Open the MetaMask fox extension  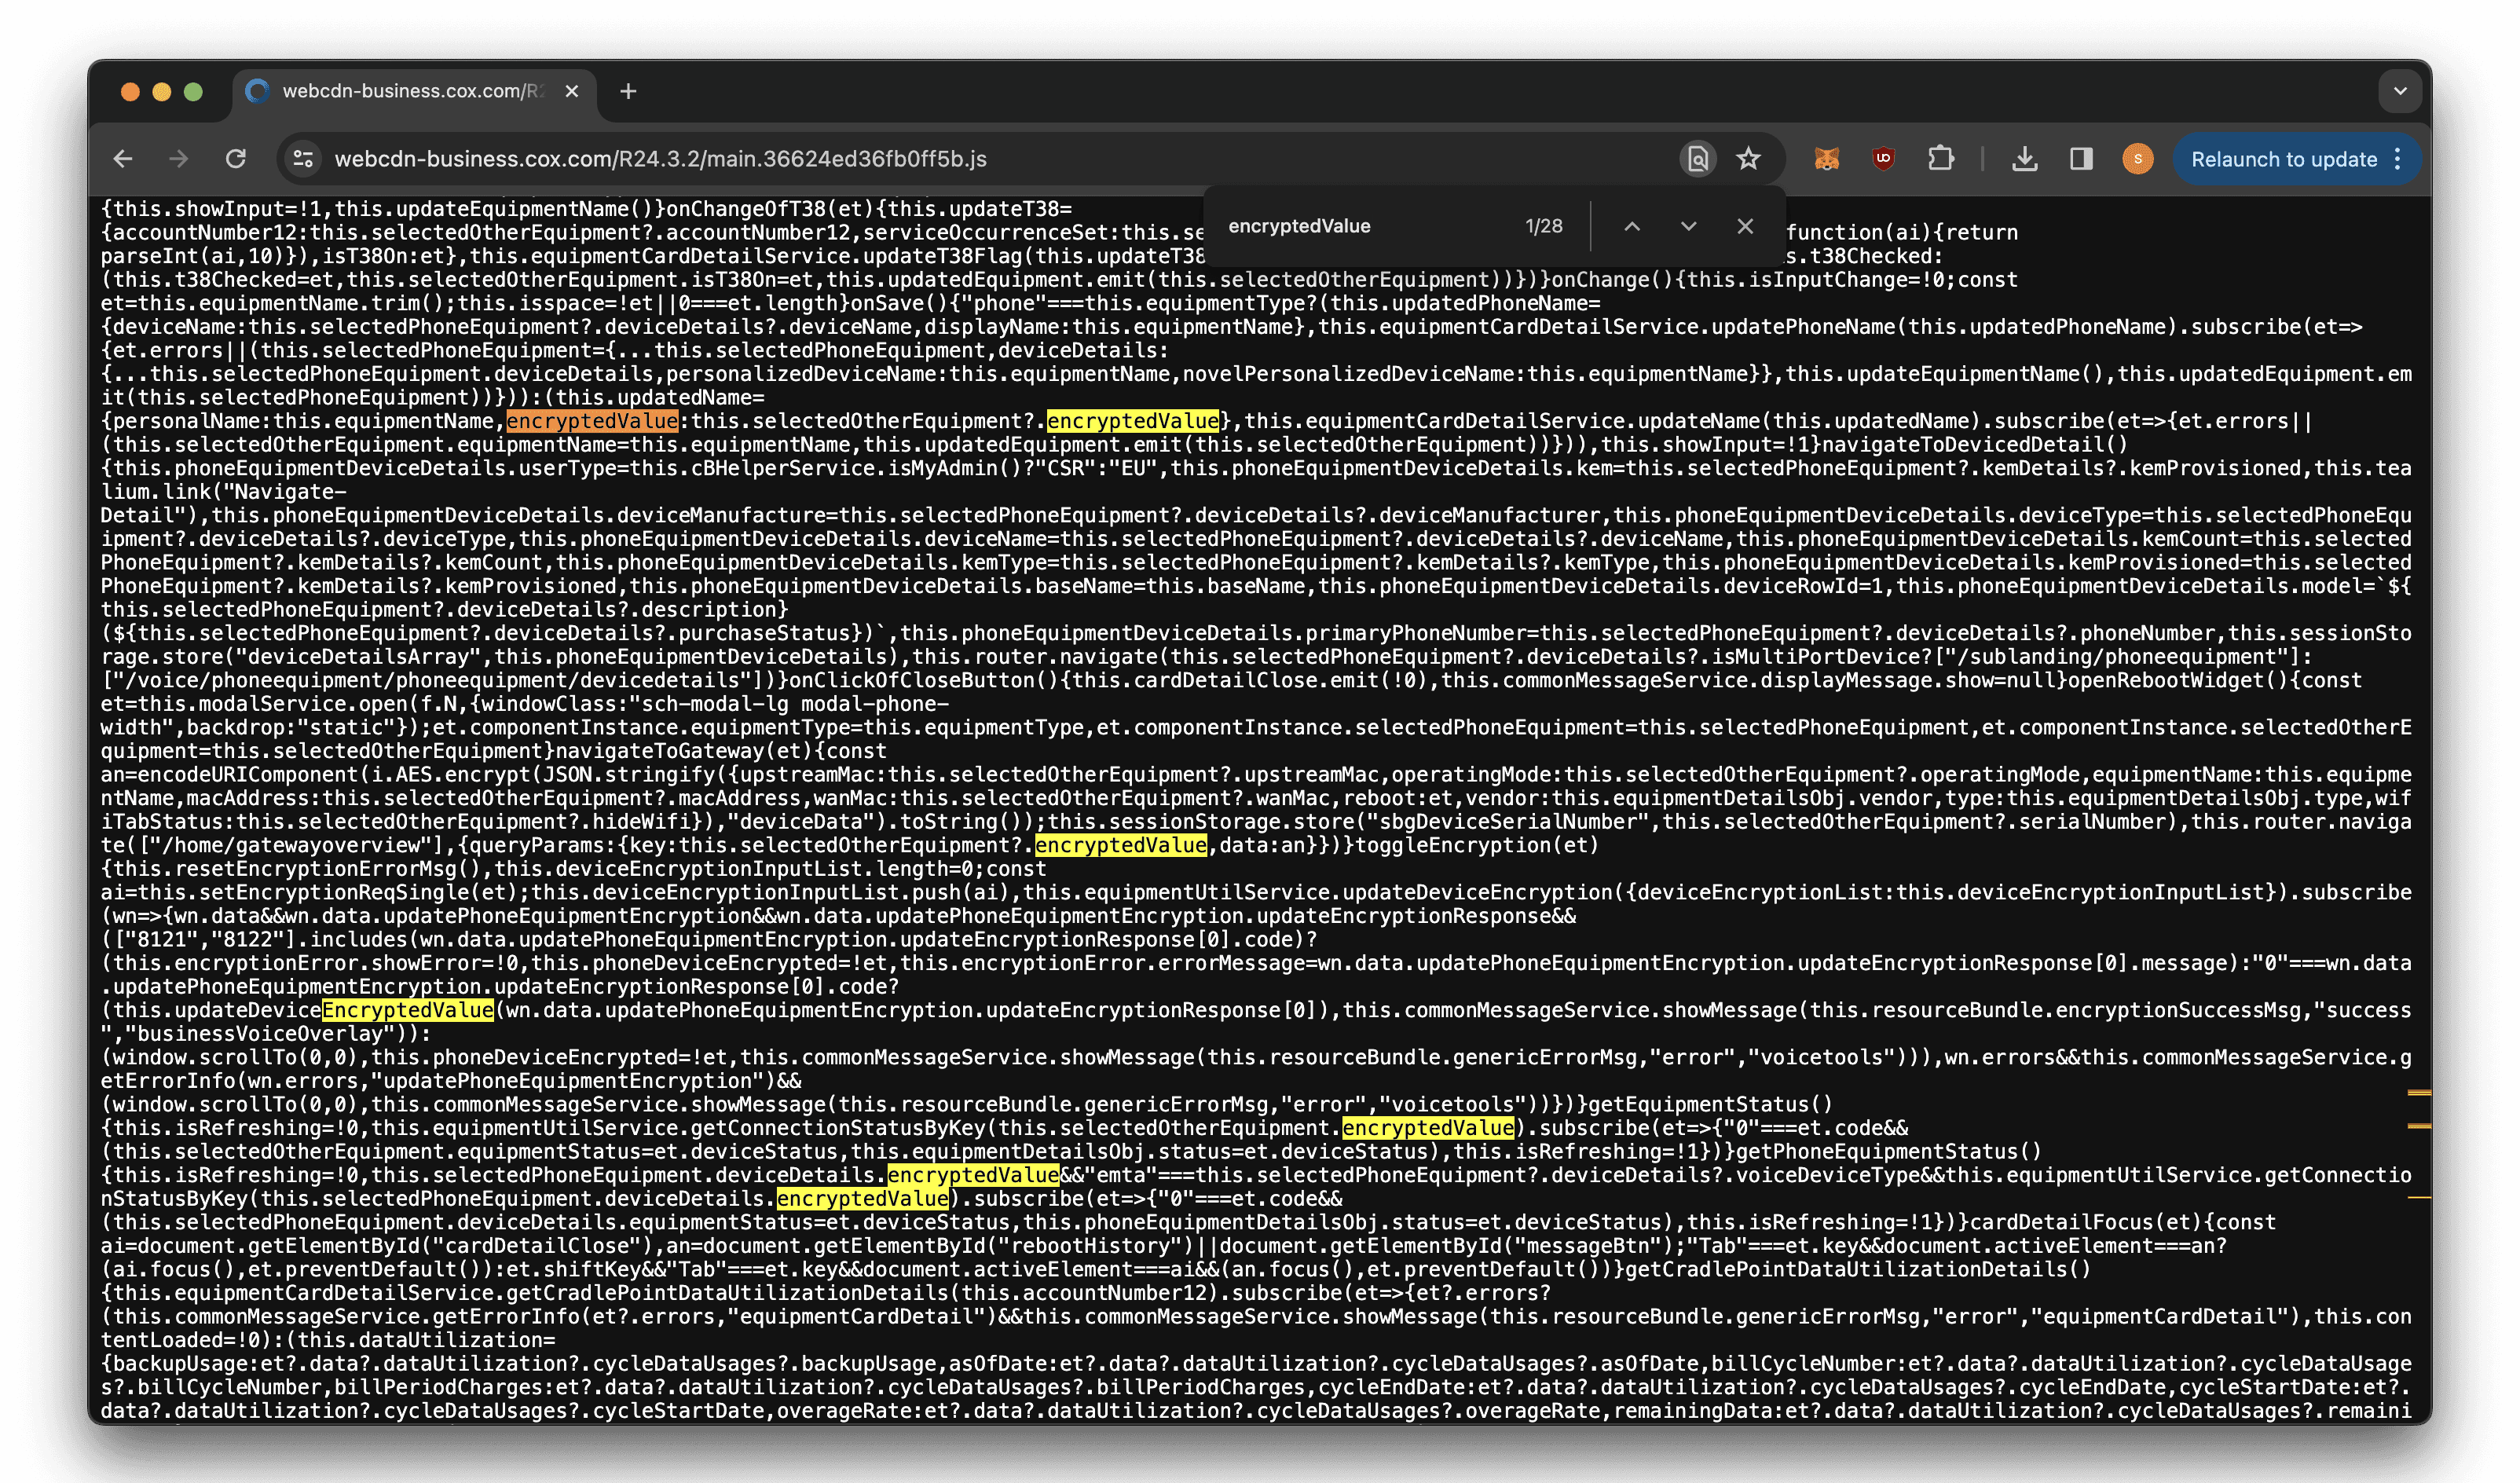[x=1827, y=159]
